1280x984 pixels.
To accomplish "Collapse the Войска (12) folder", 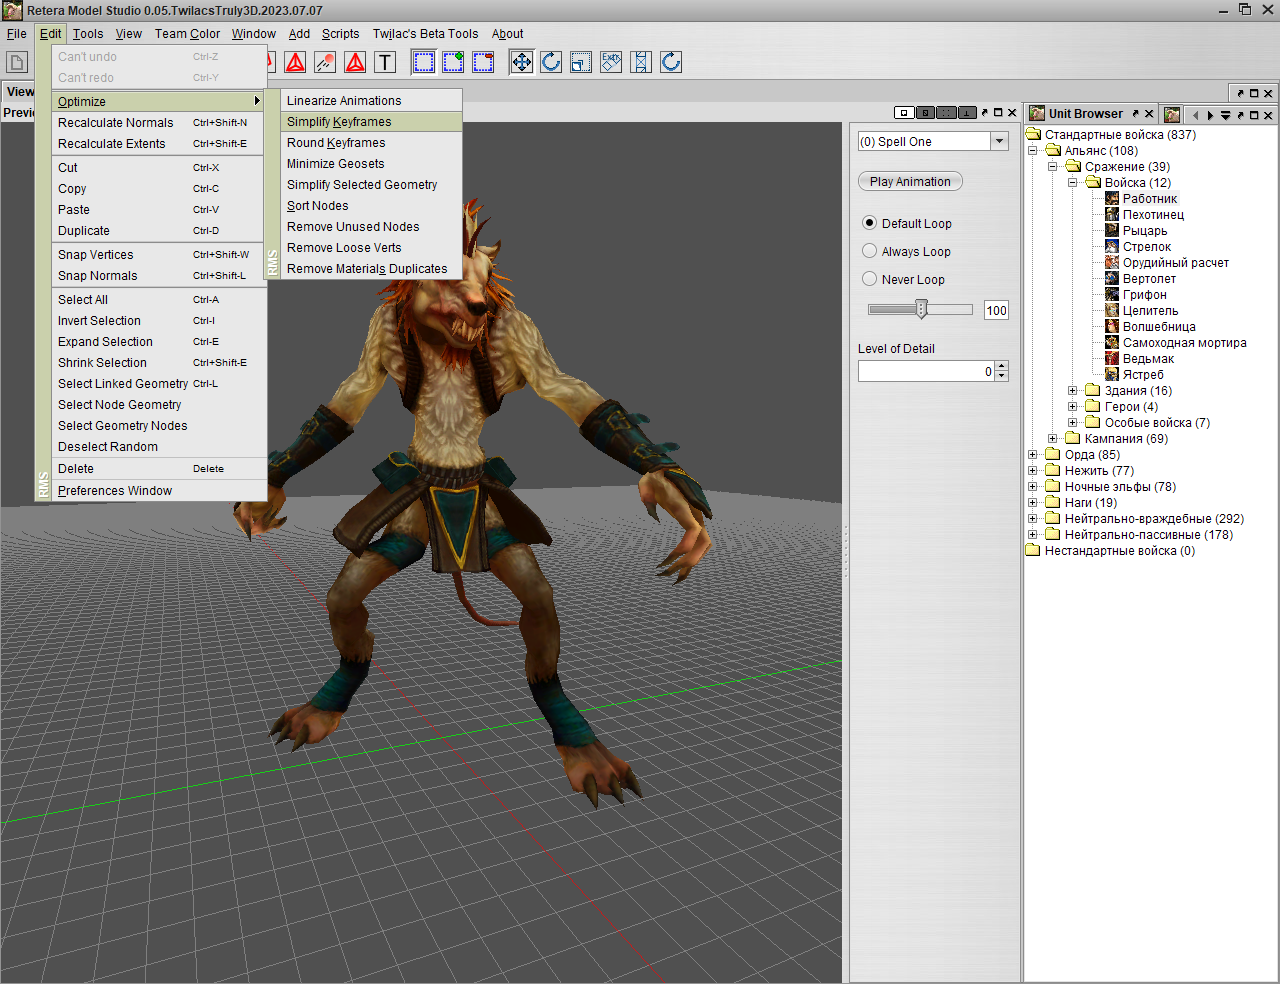I will tap(1073, 183).
